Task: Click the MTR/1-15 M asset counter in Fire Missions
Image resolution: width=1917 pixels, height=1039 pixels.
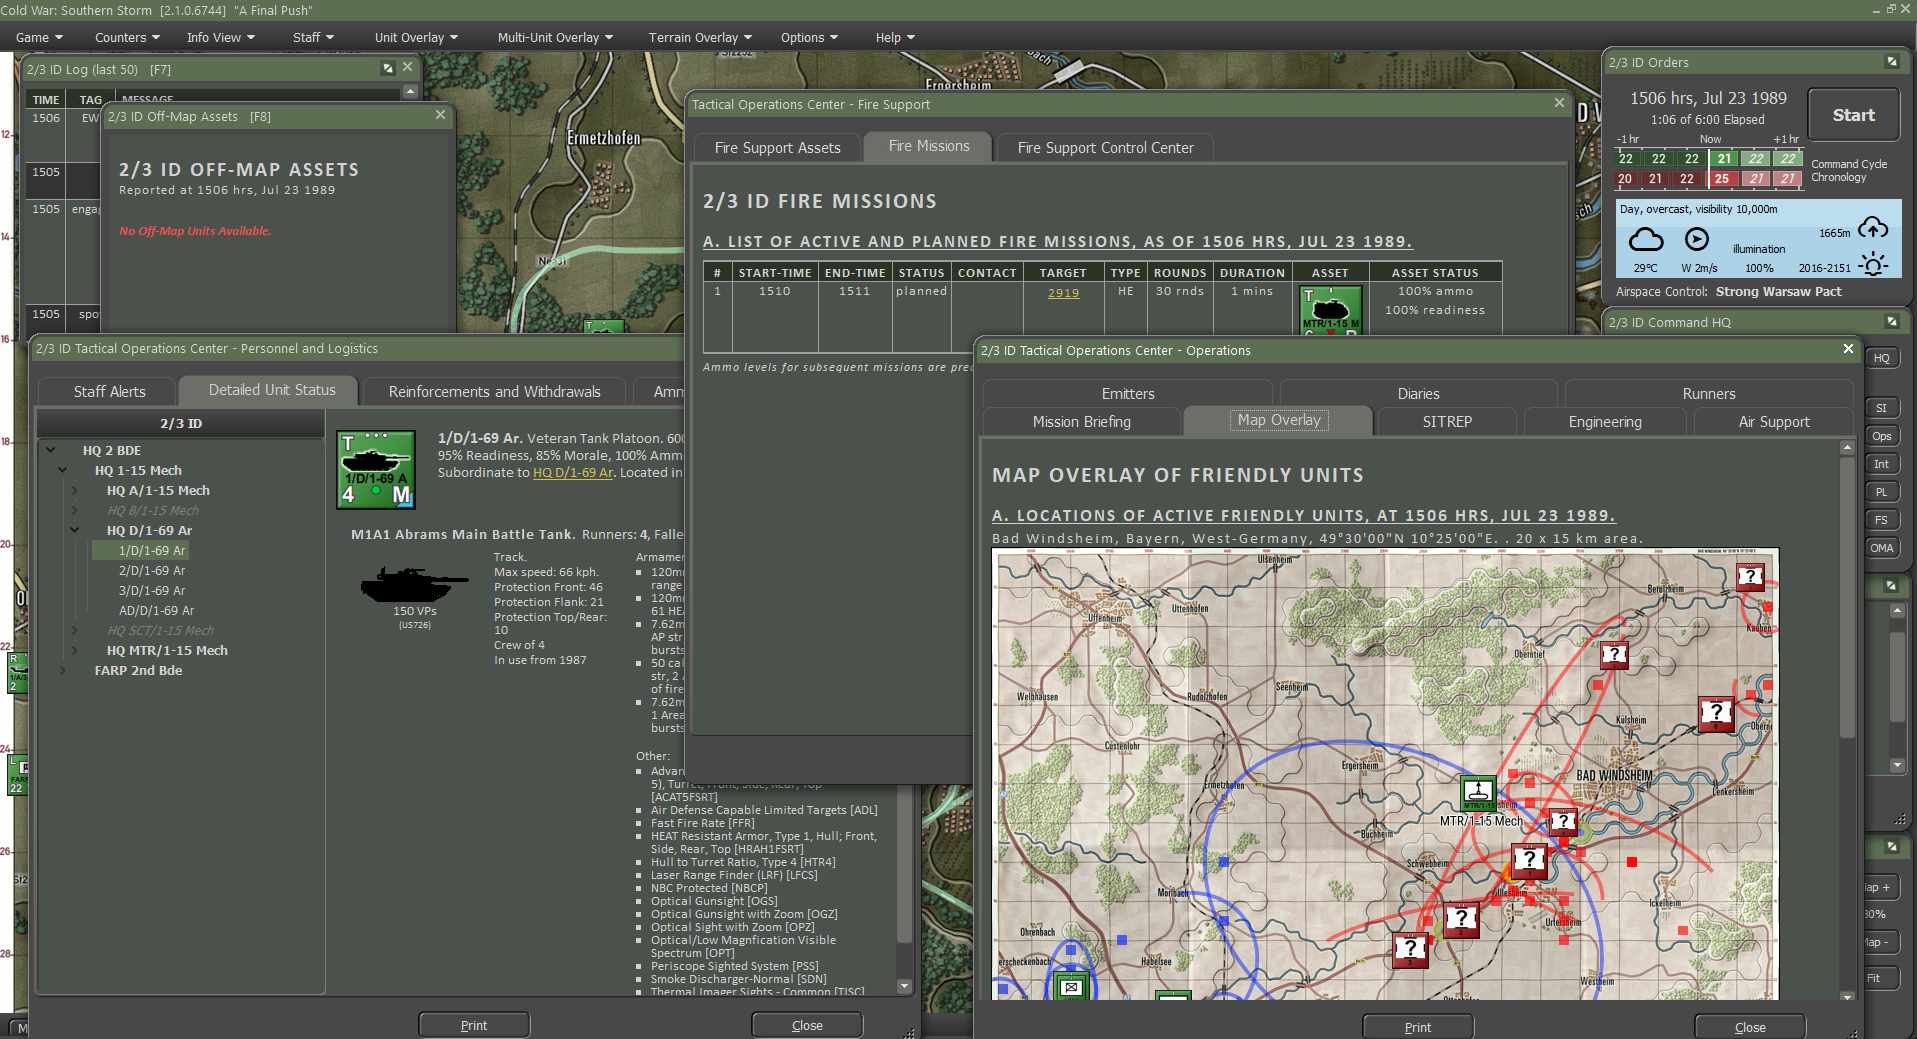Action: coord(1330,310)
